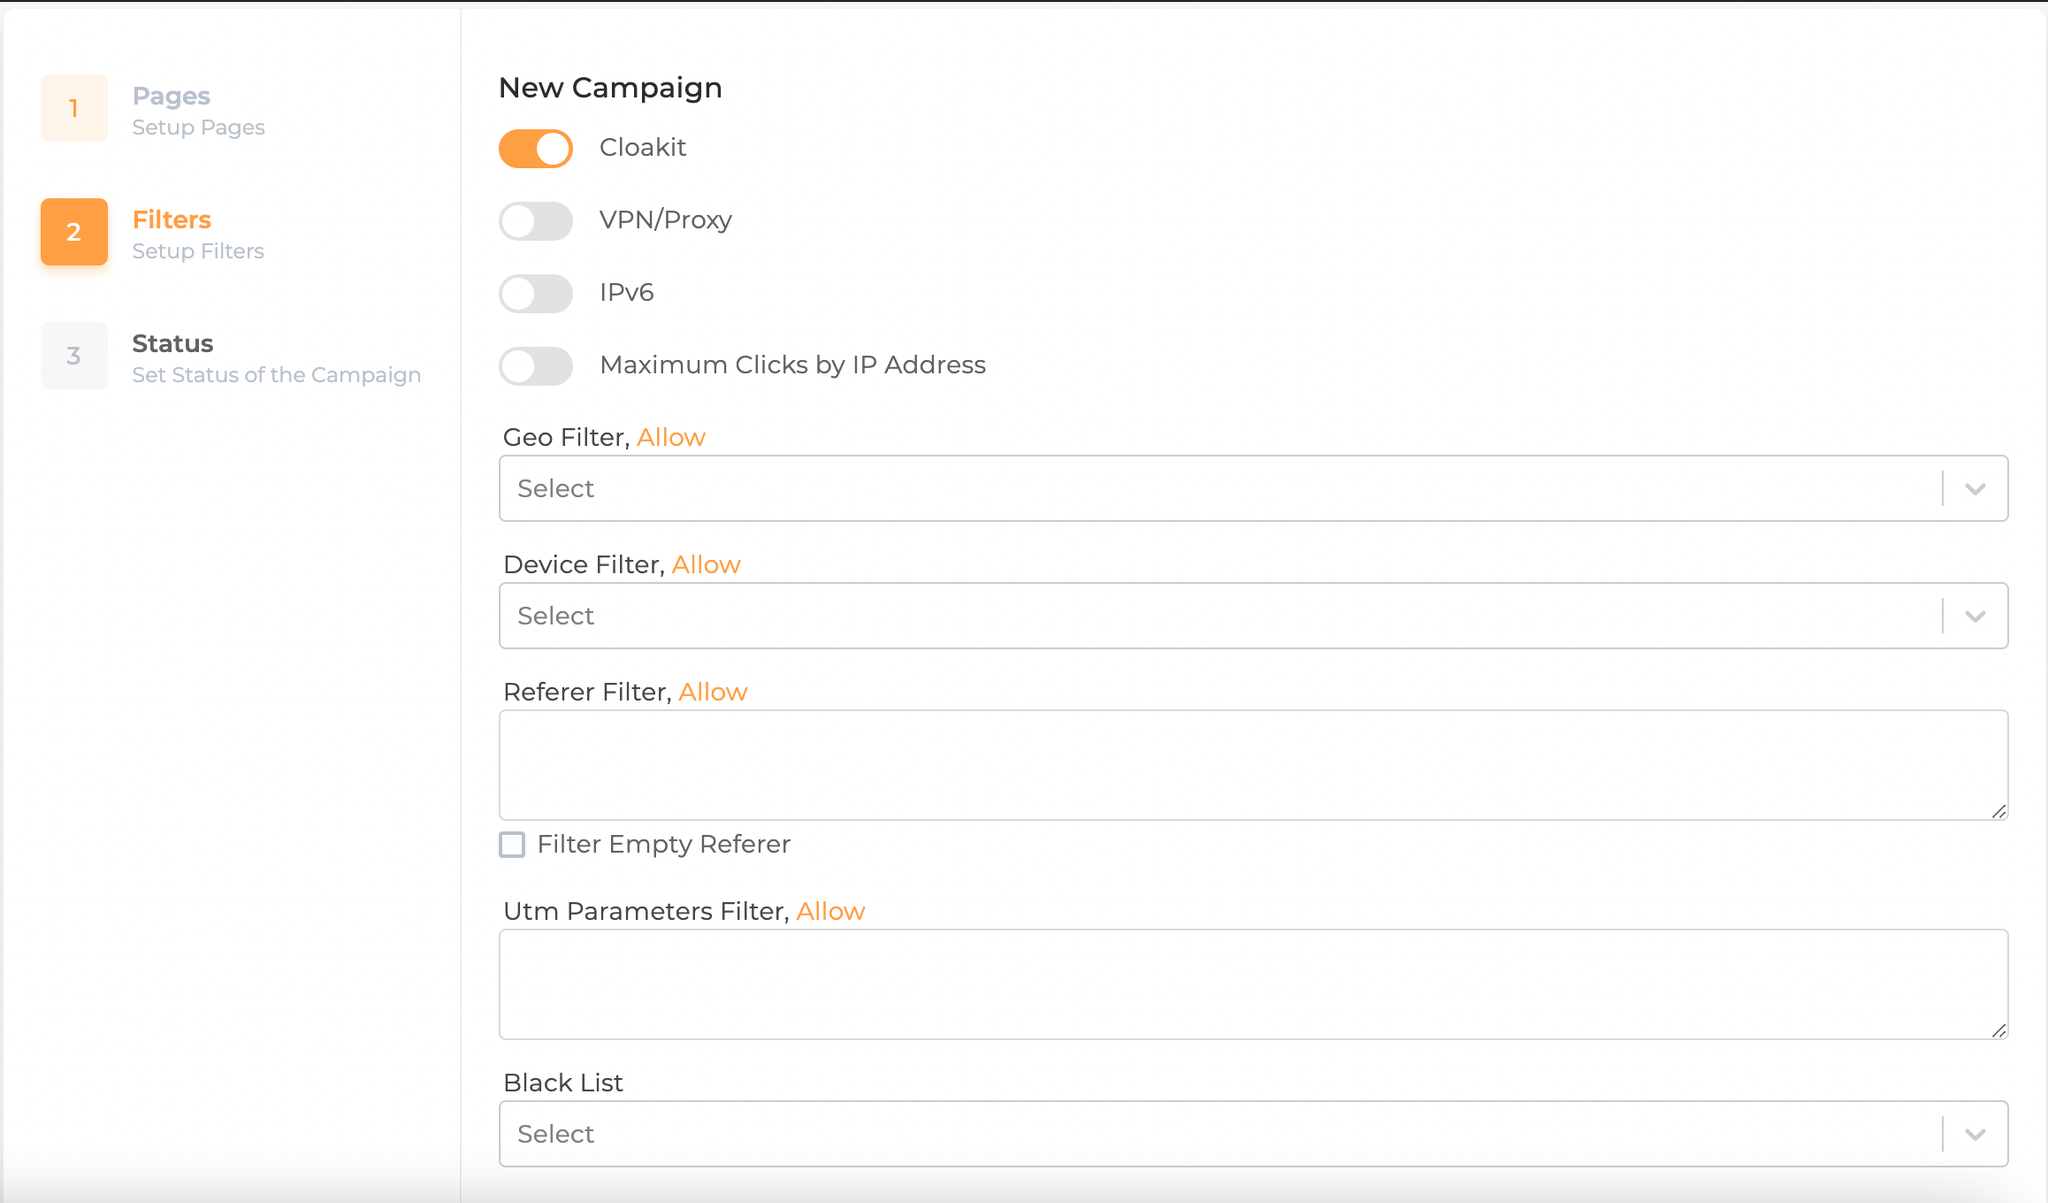Switch Geo Filter Allow mode link

[x=671, y=437]
